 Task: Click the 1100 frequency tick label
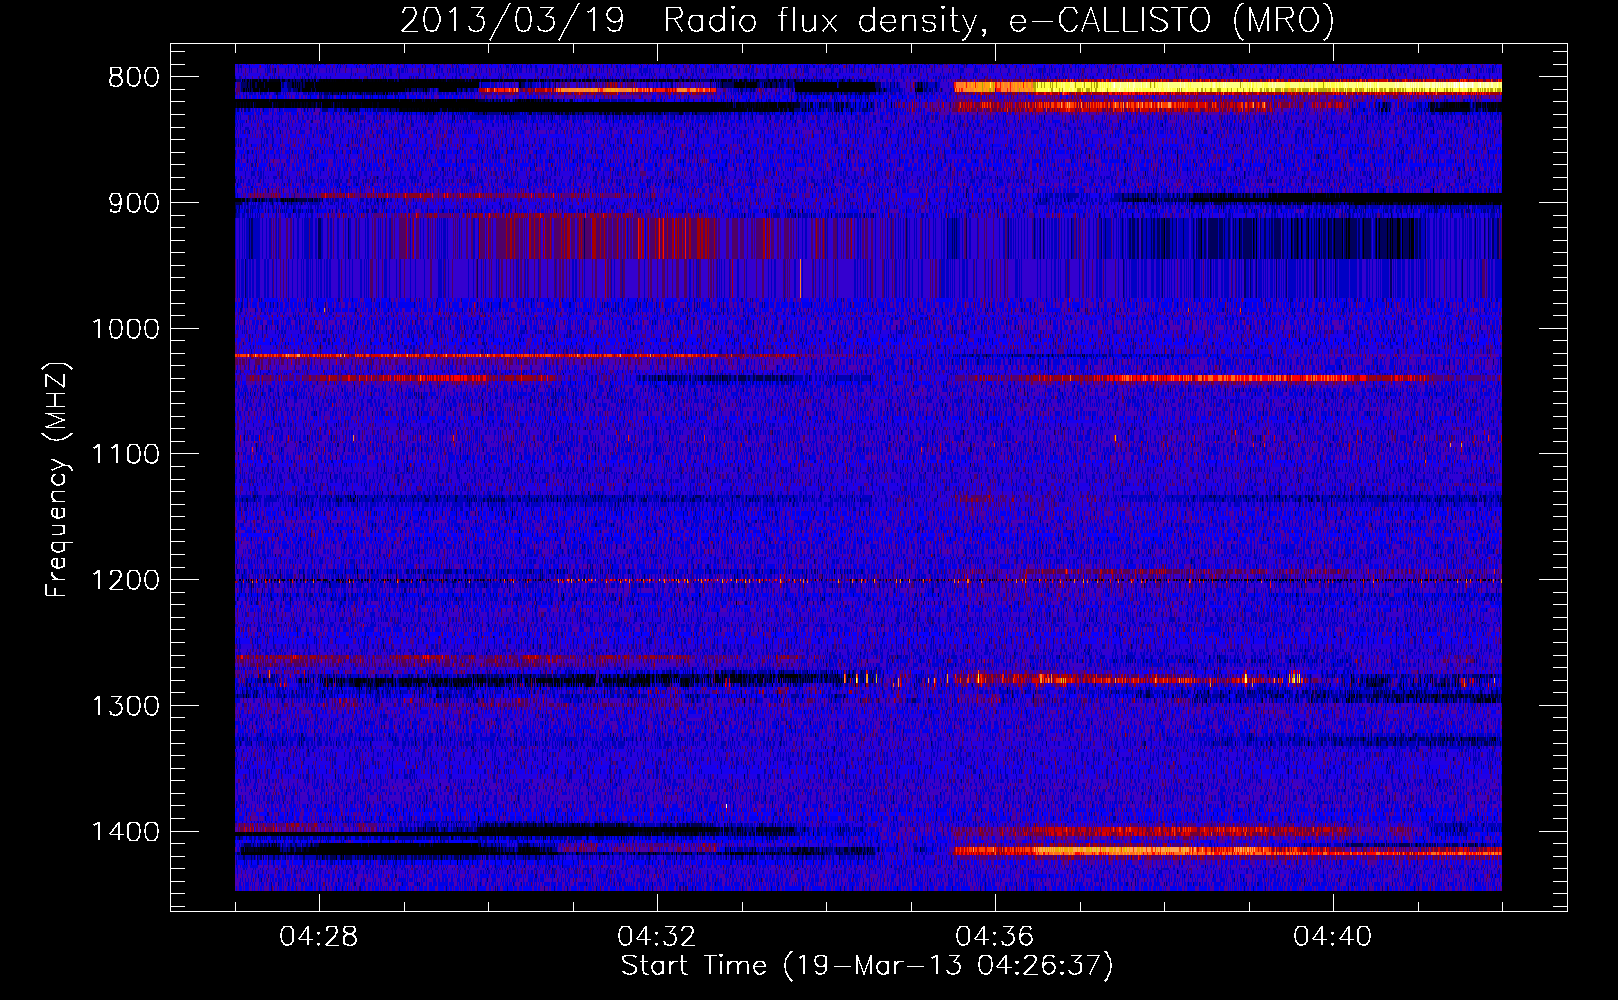tap(125, 455)
